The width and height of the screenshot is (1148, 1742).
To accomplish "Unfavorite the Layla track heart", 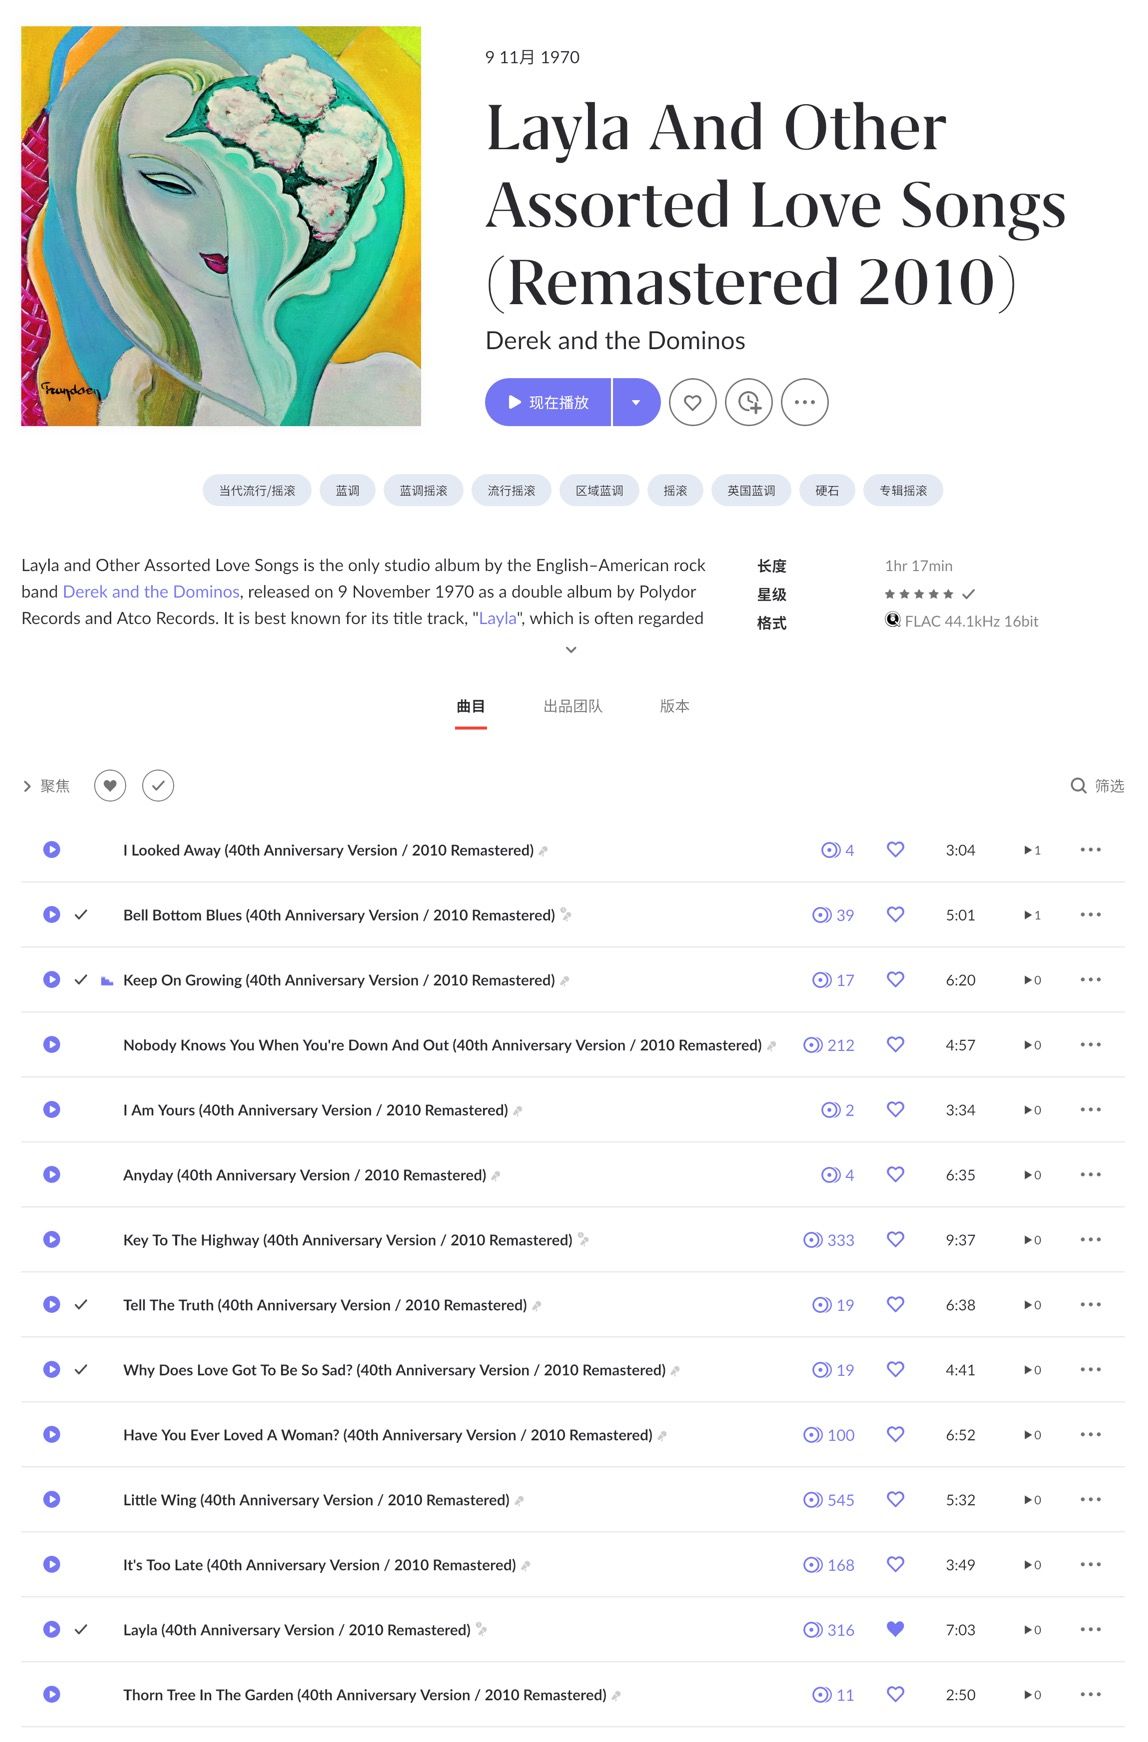I will pos(895,1629).
